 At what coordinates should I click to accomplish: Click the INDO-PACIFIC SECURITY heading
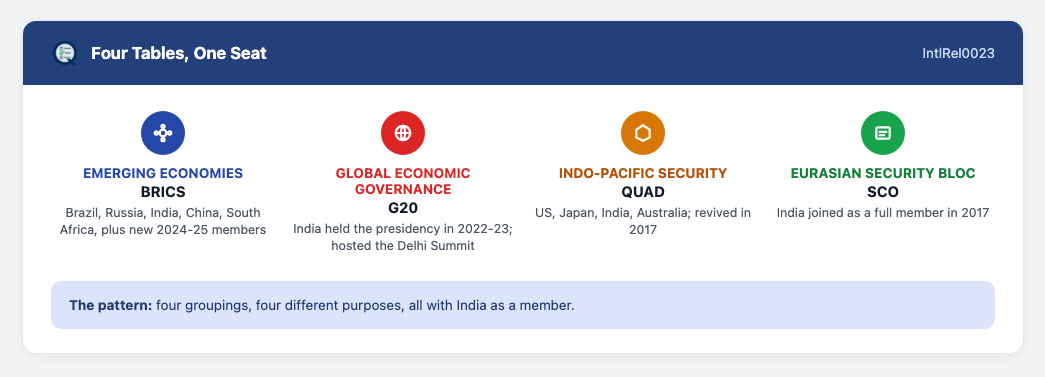pos(643,173)
